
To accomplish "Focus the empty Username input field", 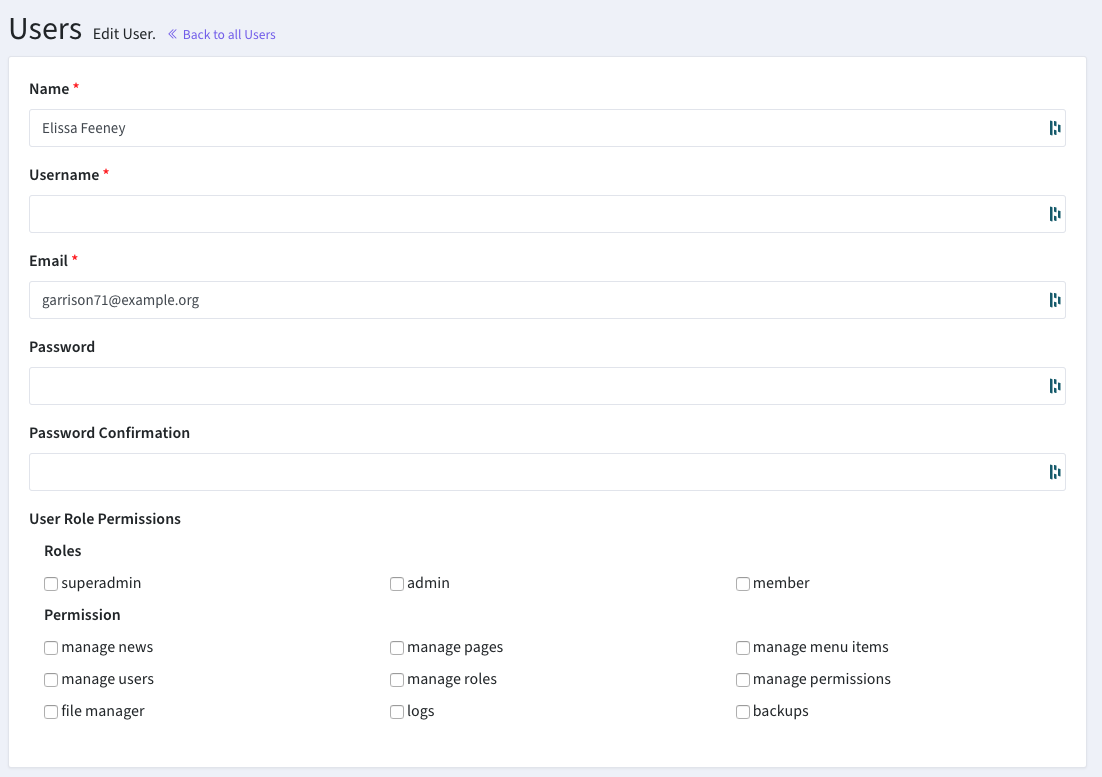I will [547, 214].
